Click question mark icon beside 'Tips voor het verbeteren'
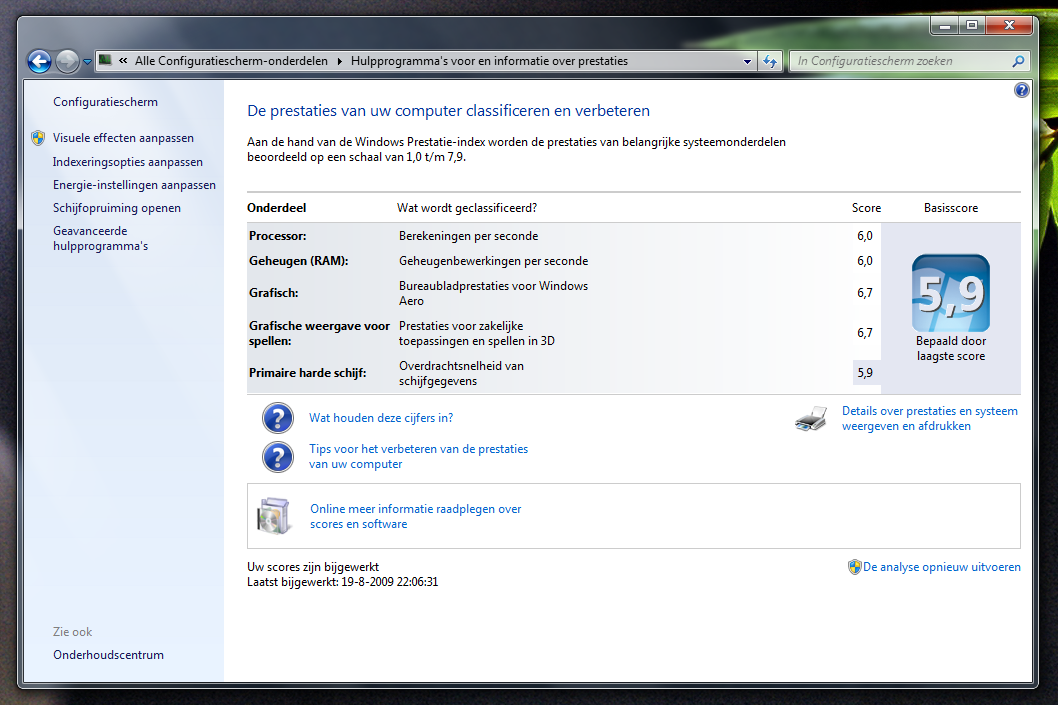Viewport: 1058px width, 705px height. [278, 457]
